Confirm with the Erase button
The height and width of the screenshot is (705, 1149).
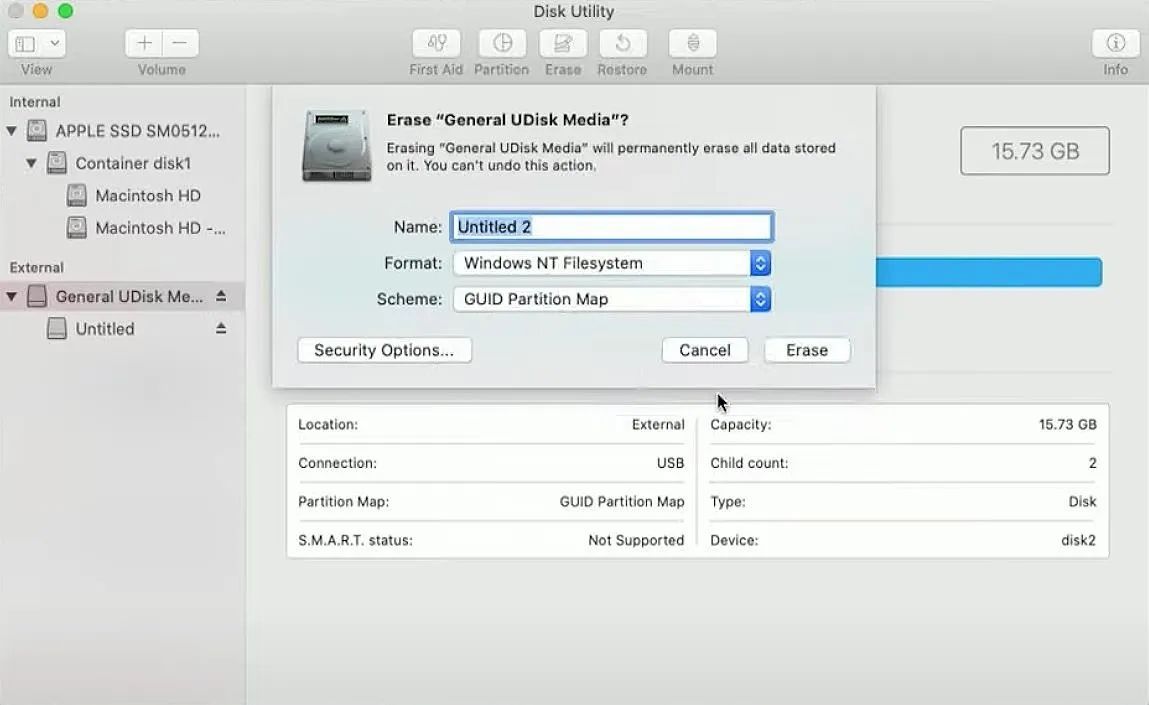click(807, 350)
